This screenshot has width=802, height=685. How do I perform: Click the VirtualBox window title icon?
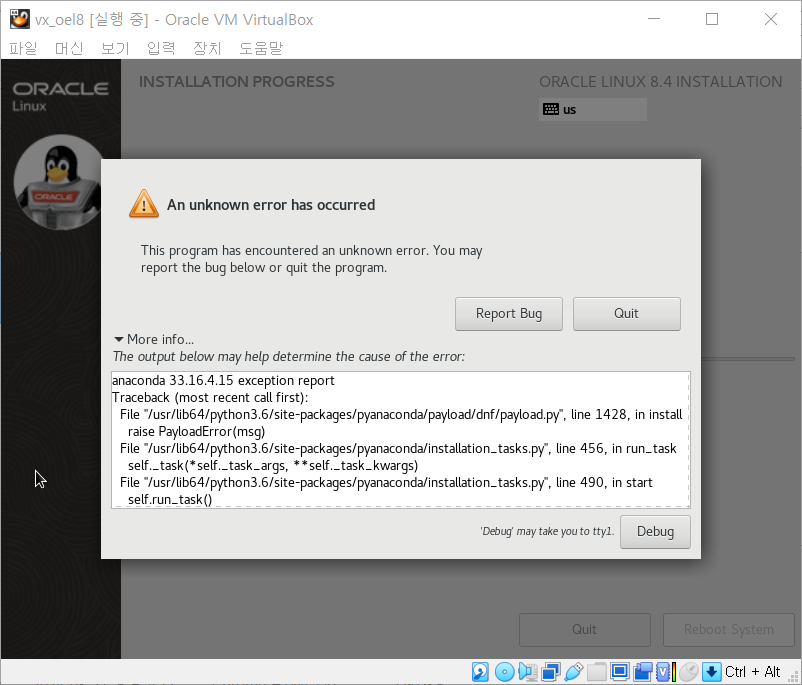[x=19, y=19]
